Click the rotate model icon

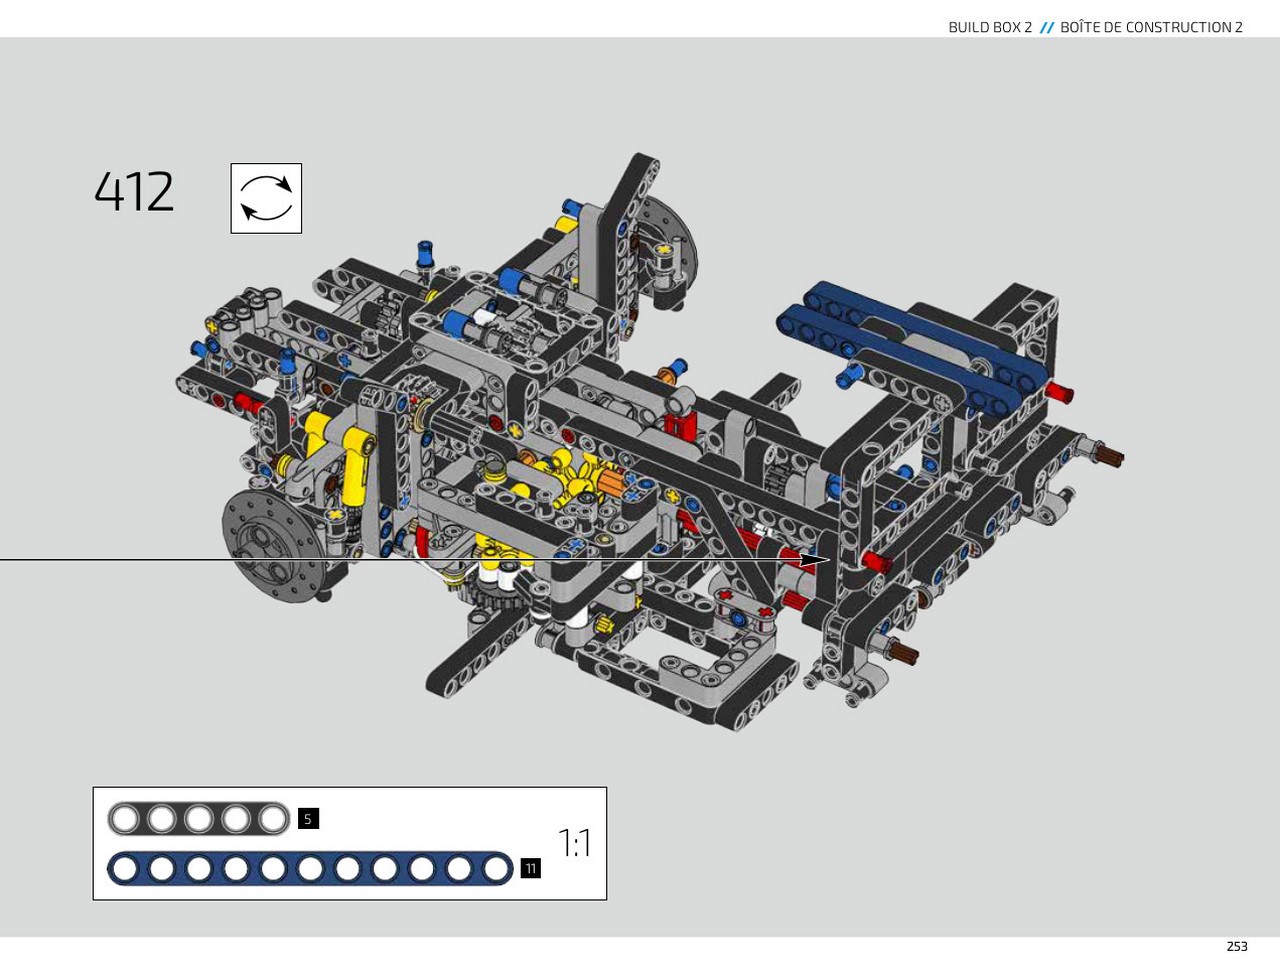[266, 198]
